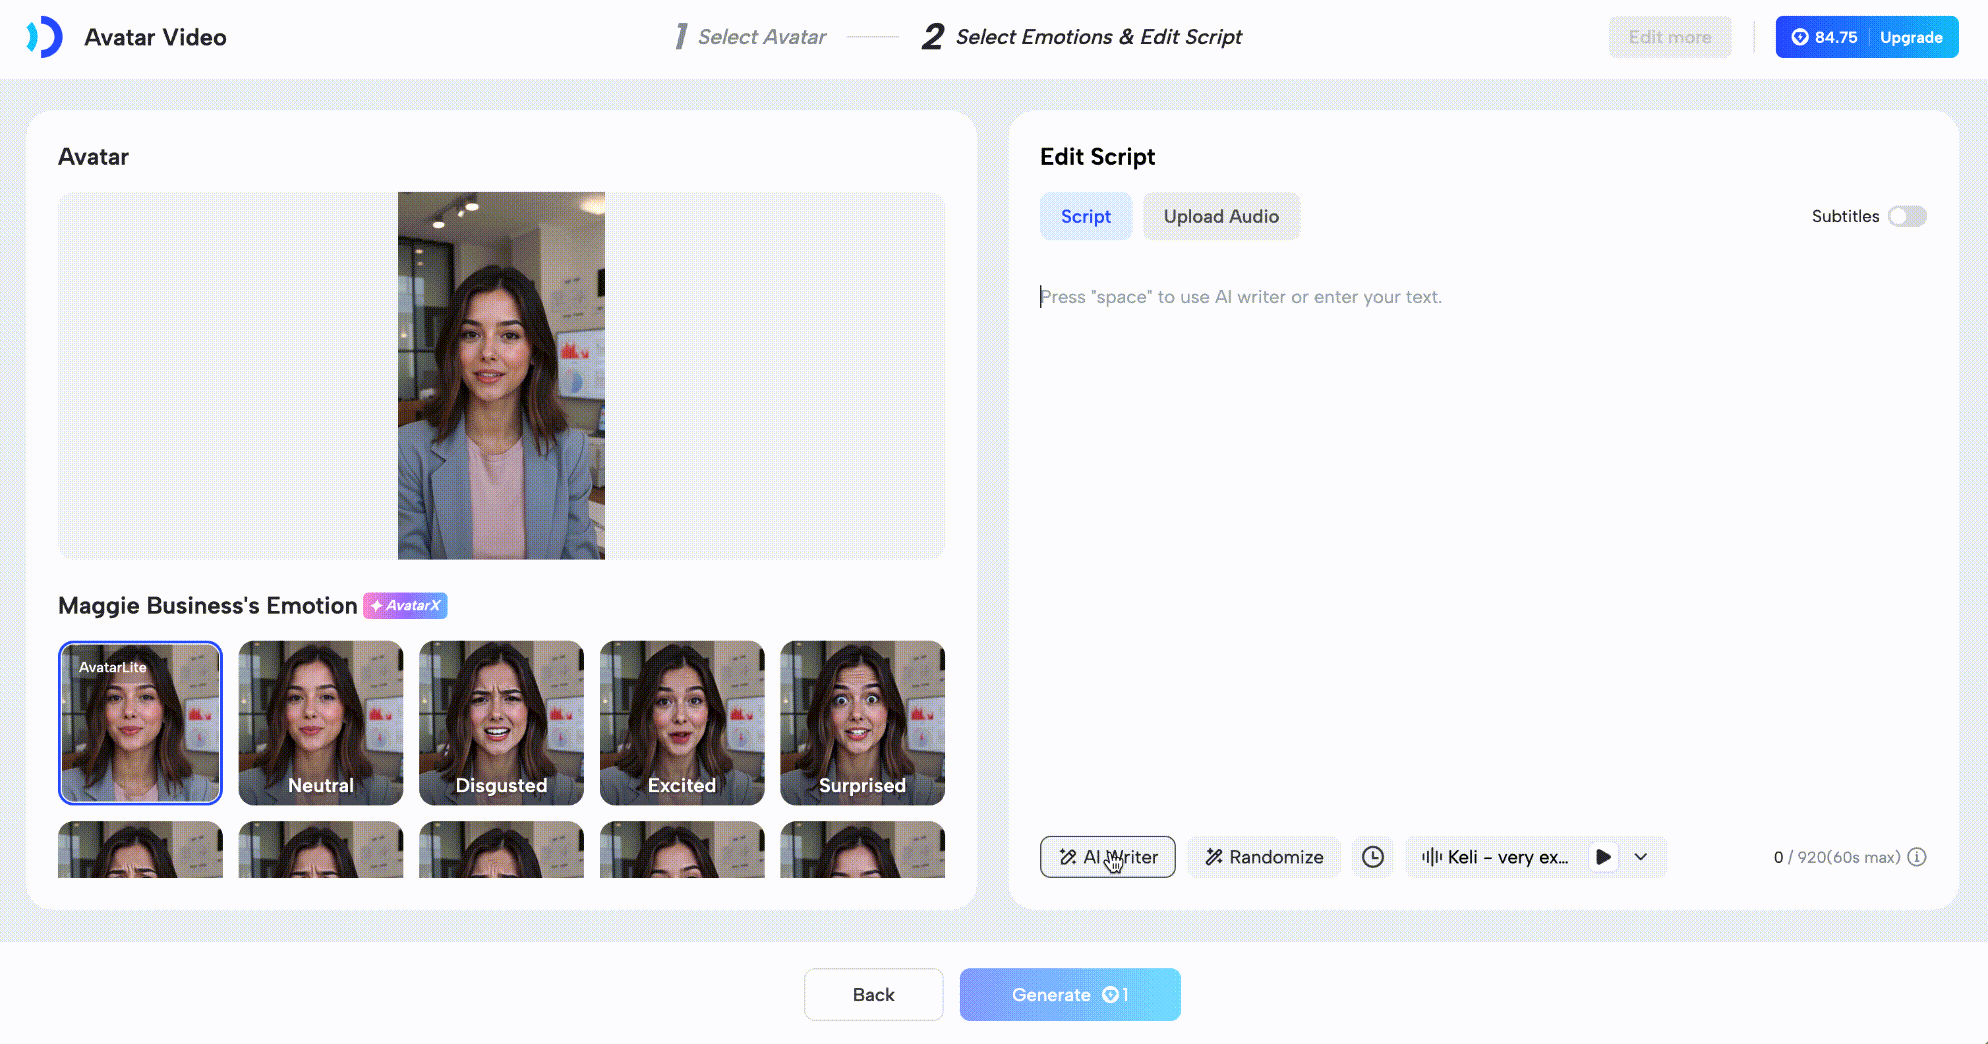The image size is (1988, 1044).
Task: Click the character limit info icon
Action: [x=1917, y=857]
